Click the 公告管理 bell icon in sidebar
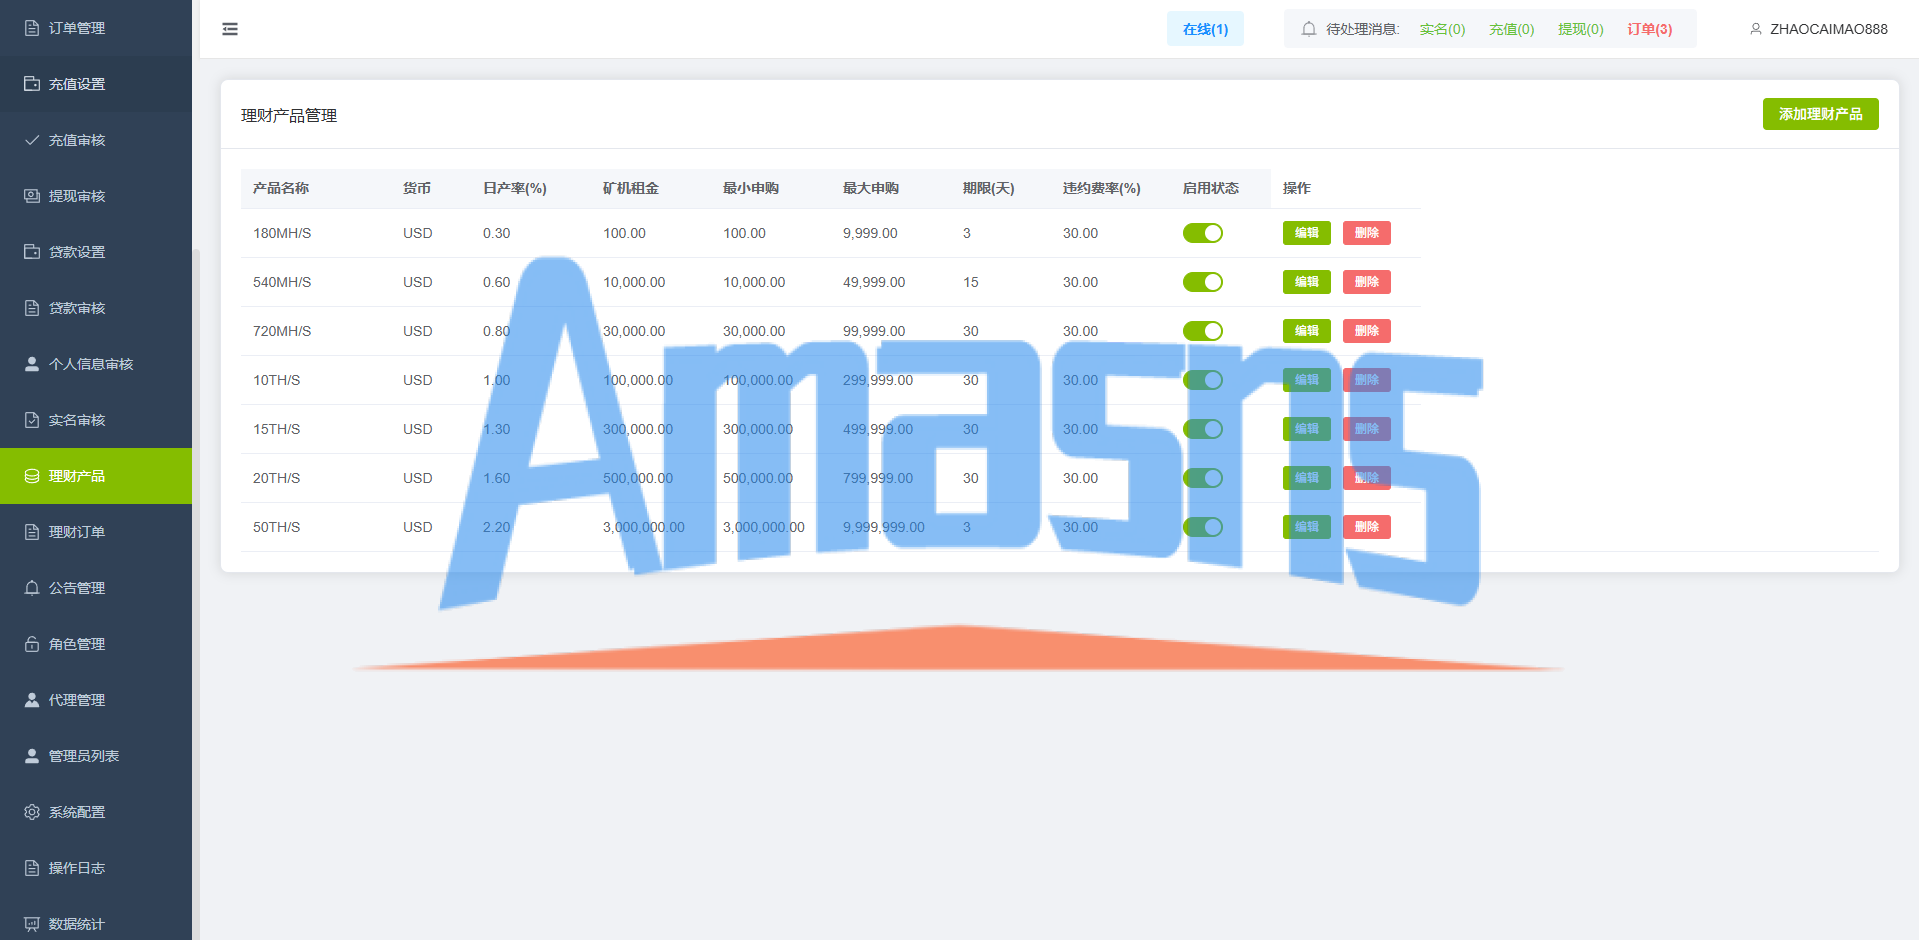The image size is (1919, 940). [32, 588]
